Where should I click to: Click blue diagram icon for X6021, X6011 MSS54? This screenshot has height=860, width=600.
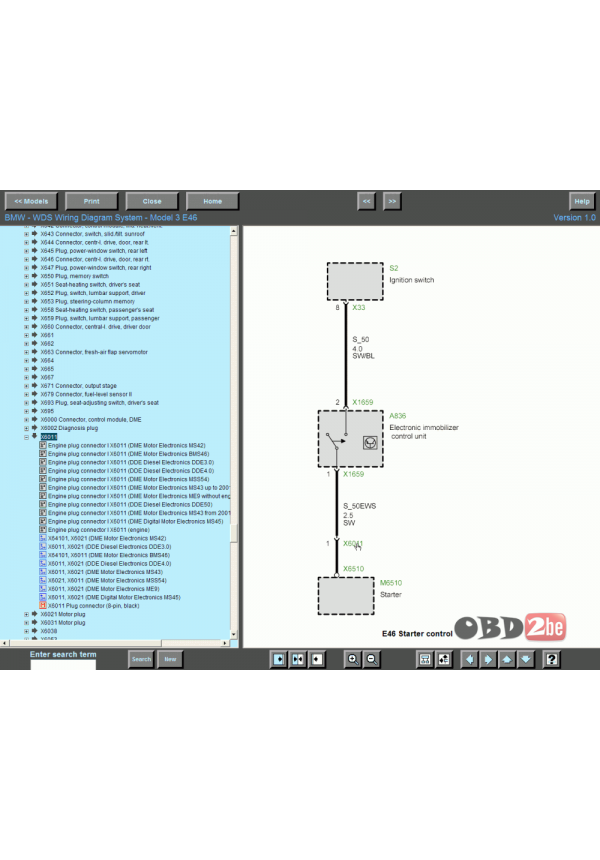pos(43,580)
